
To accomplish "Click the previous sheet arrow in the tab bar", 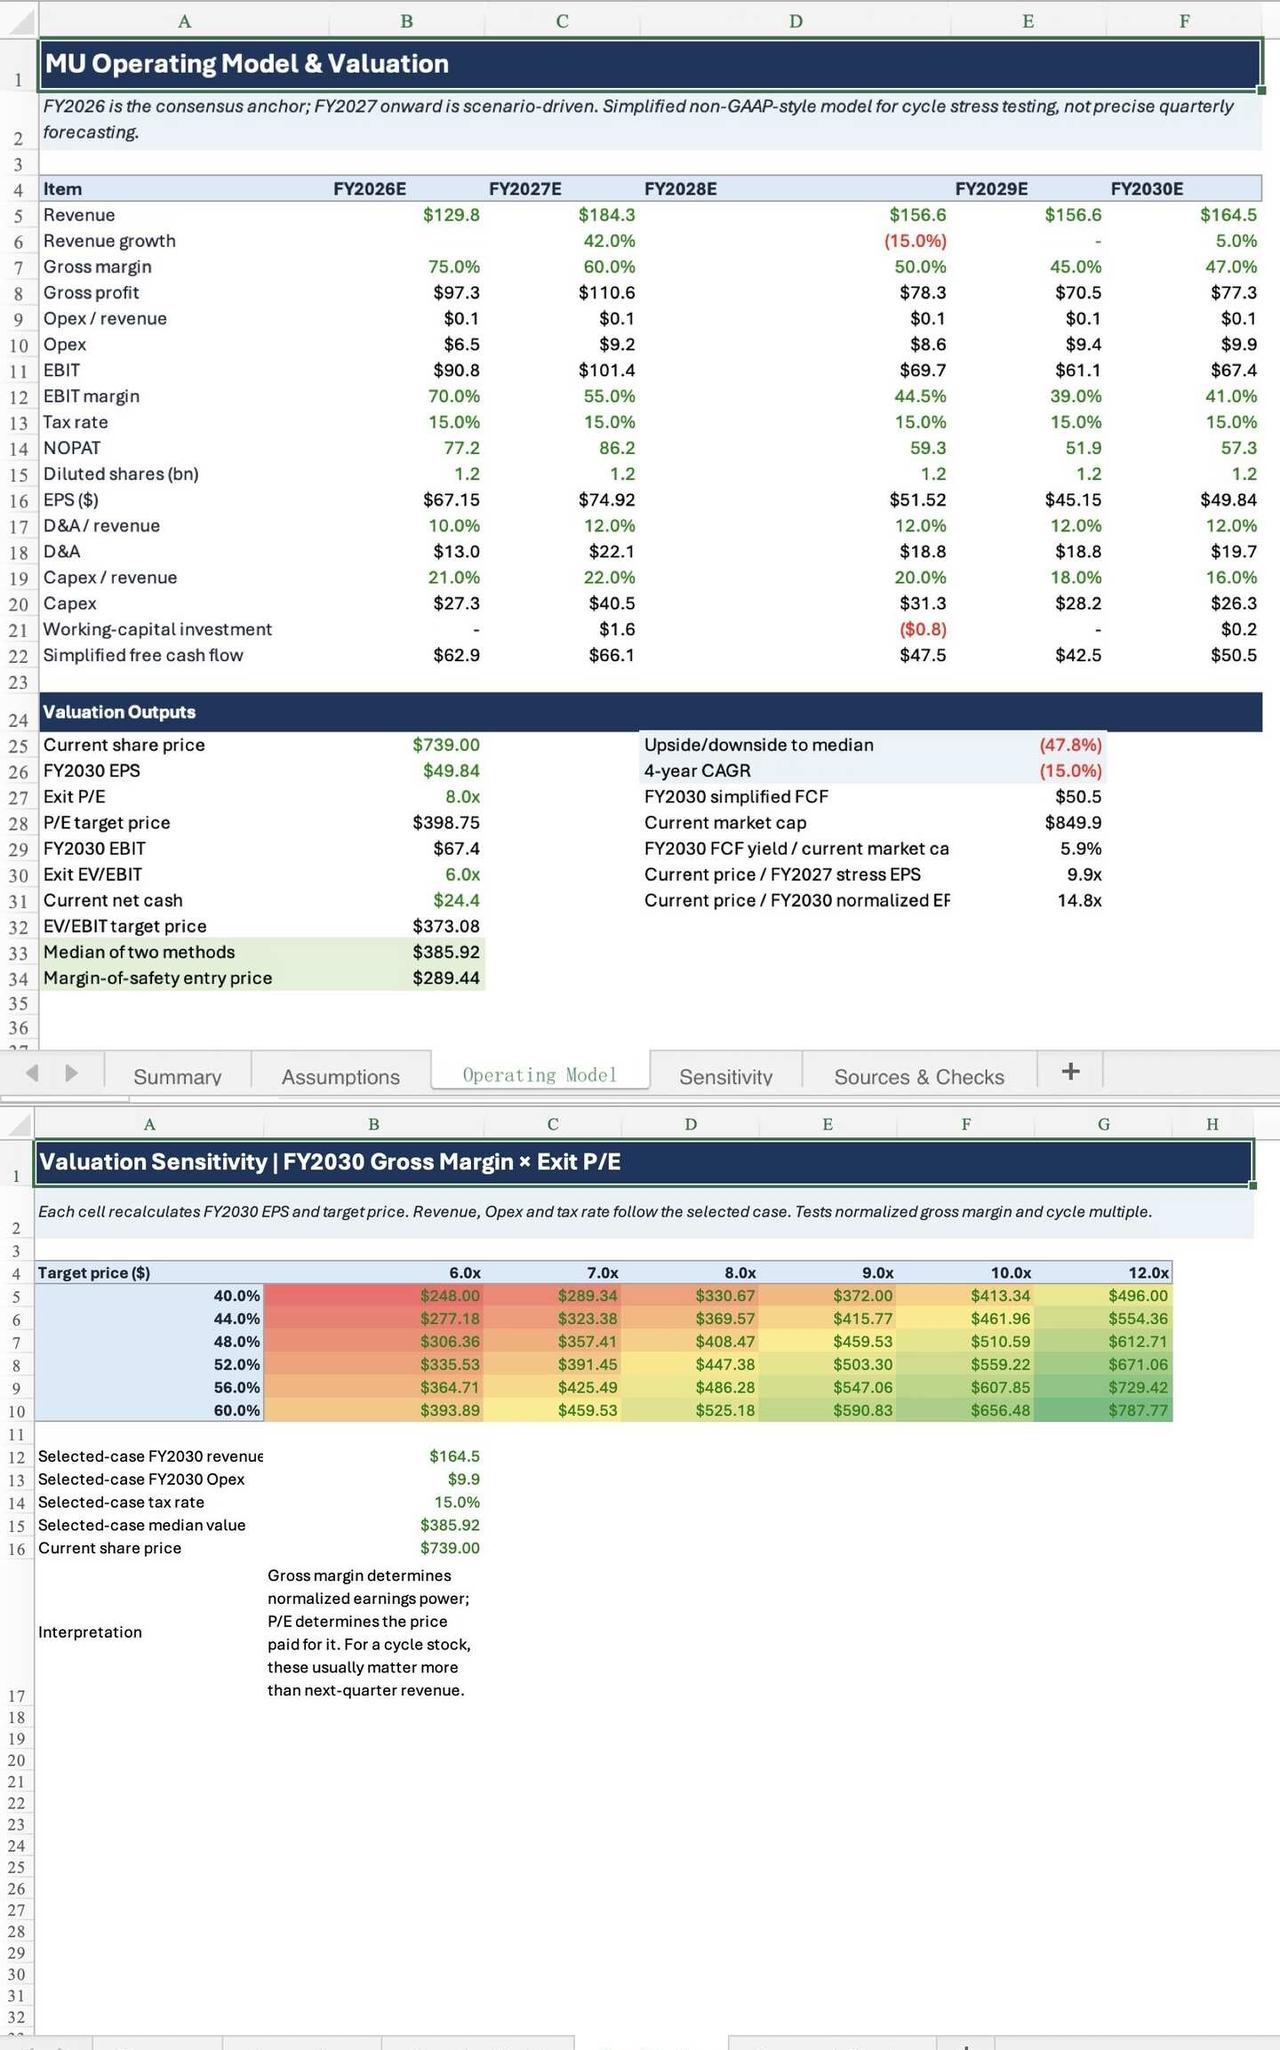I will coord(32,1073).
